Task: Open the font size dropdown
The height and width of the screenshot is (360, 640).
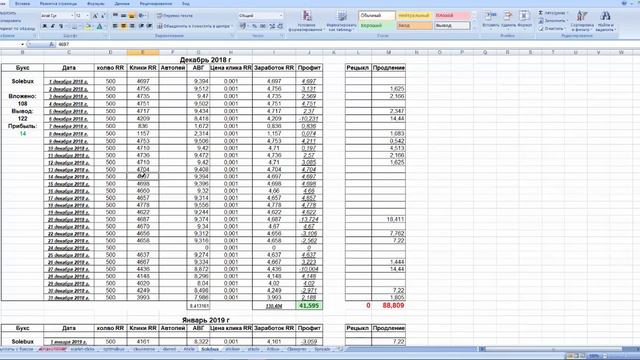Action: point(87,16)
